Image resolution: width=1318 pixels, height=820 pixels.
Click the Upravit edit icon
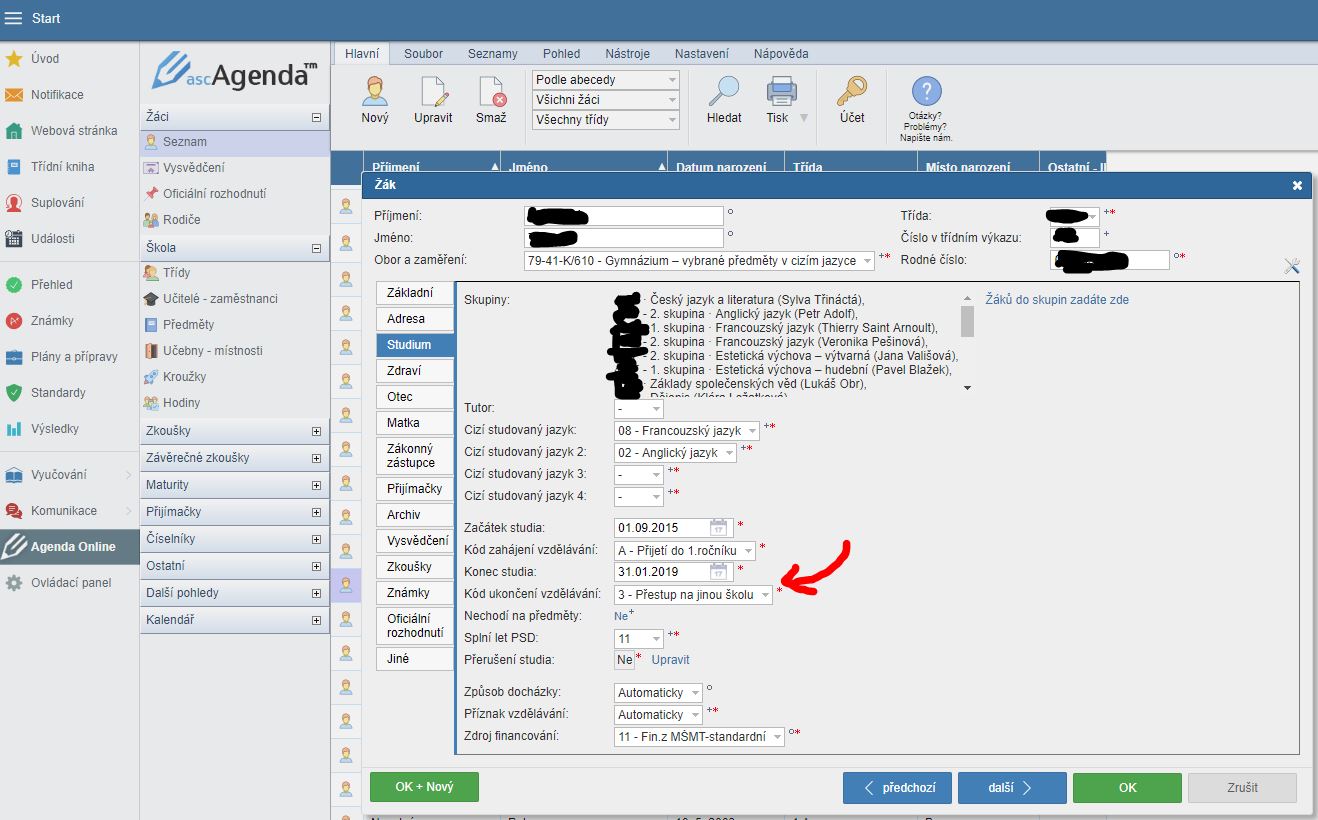coord(433,92)
